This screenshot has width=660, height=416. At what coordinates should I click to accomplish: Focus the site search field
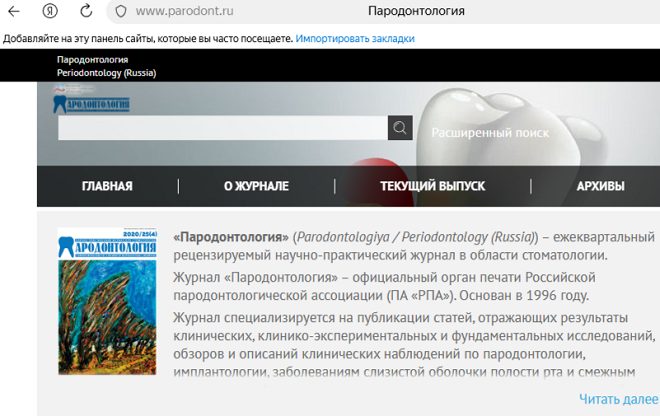[223, 128]
